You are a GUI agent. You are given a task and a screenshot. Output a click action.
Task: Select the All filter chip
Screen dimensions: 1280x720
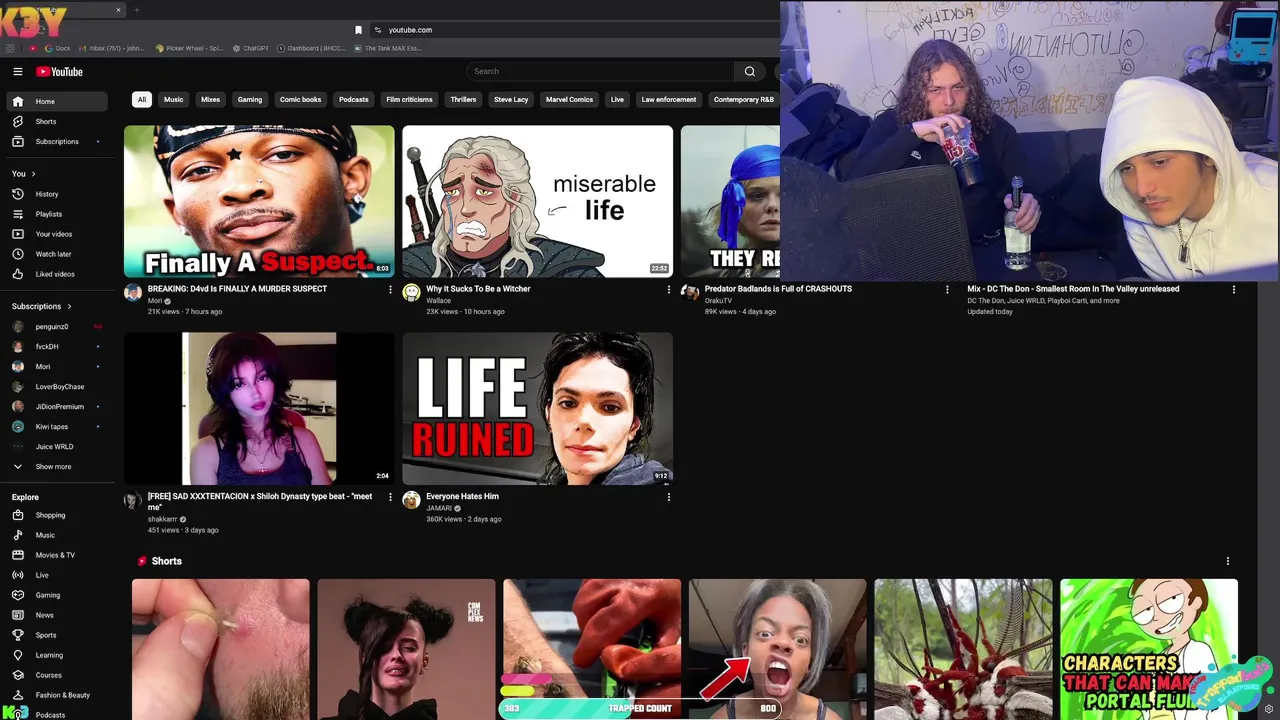pyautogui.click(x=142, y=100)
